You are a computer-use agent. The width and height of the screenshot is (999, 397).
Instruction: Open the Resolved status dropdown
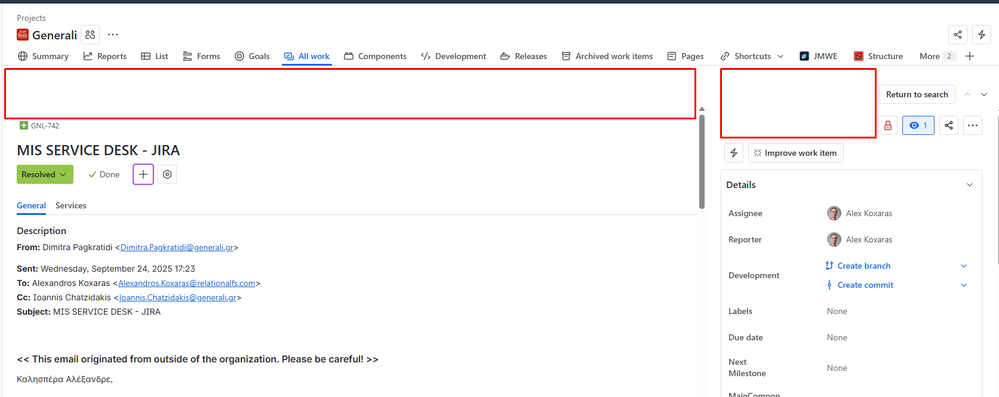click(x=45, y=174)
